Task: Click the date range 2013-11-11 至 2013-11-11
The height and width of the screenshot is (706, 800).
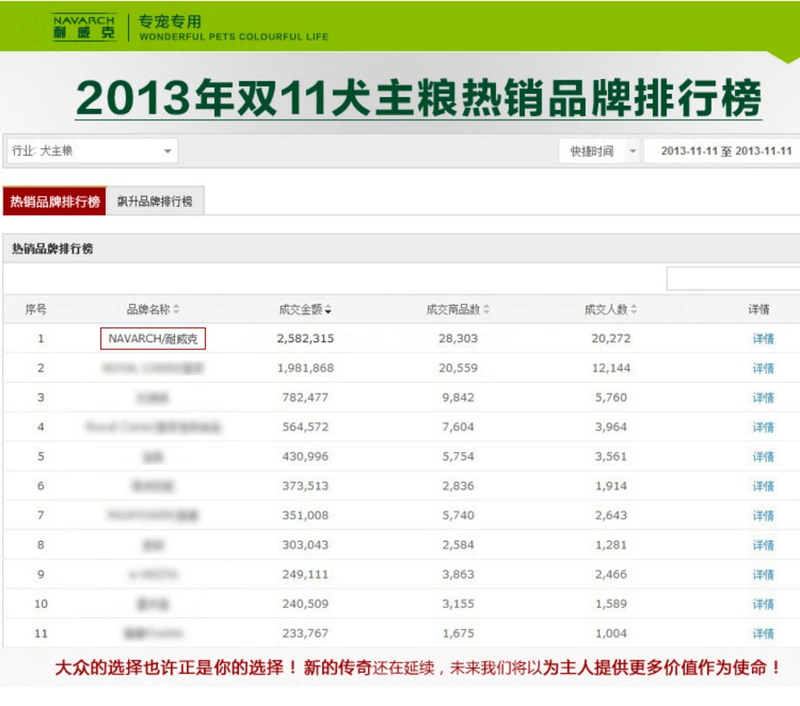Action: 726,151
